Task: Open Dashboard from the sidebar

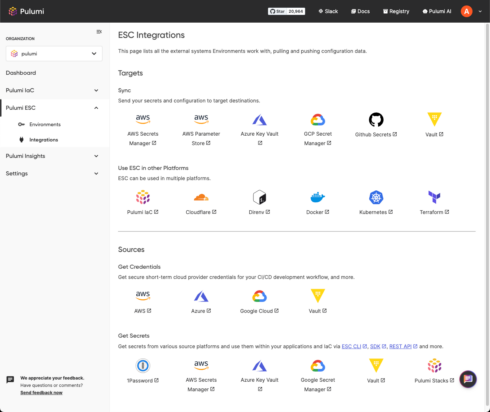Action: pyautogui.click(x=21, y=73)
